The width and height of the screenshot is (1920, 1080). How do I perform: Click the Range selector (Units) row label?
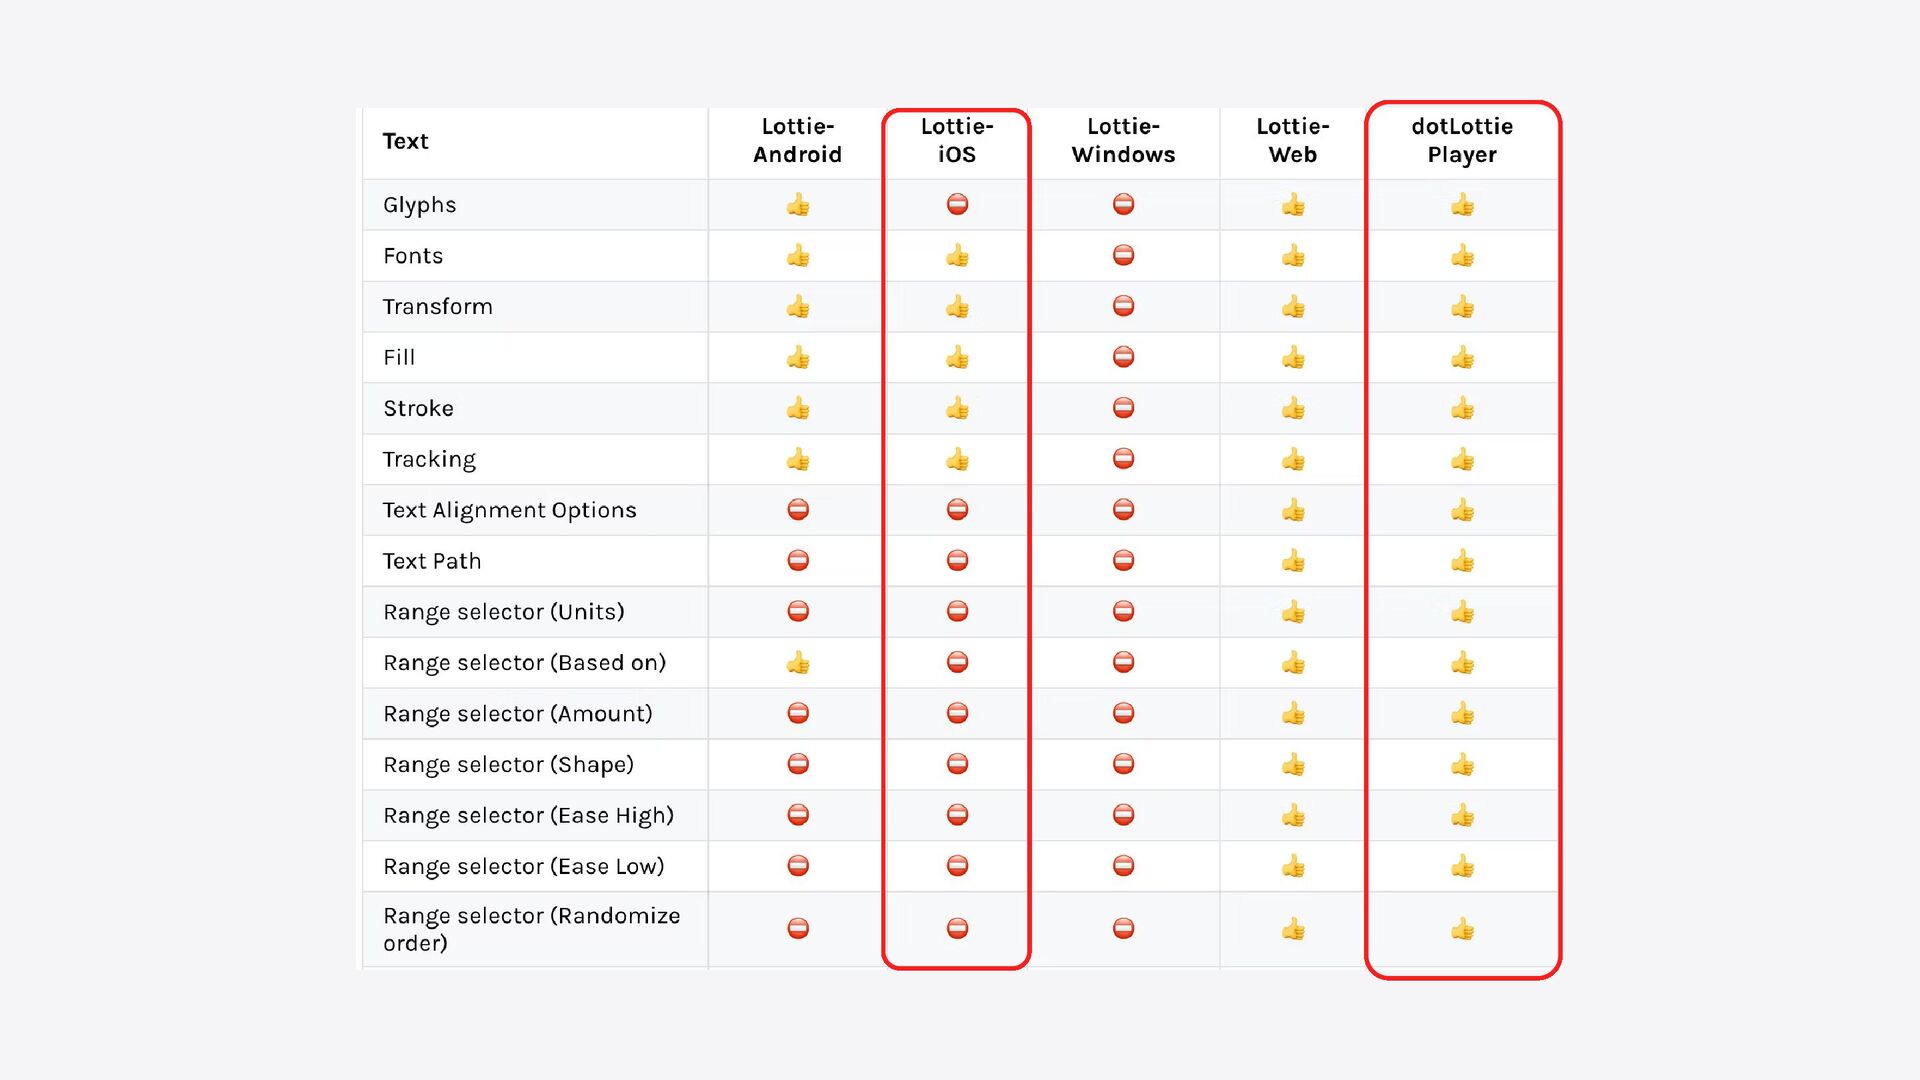click(x=503, y=612)
